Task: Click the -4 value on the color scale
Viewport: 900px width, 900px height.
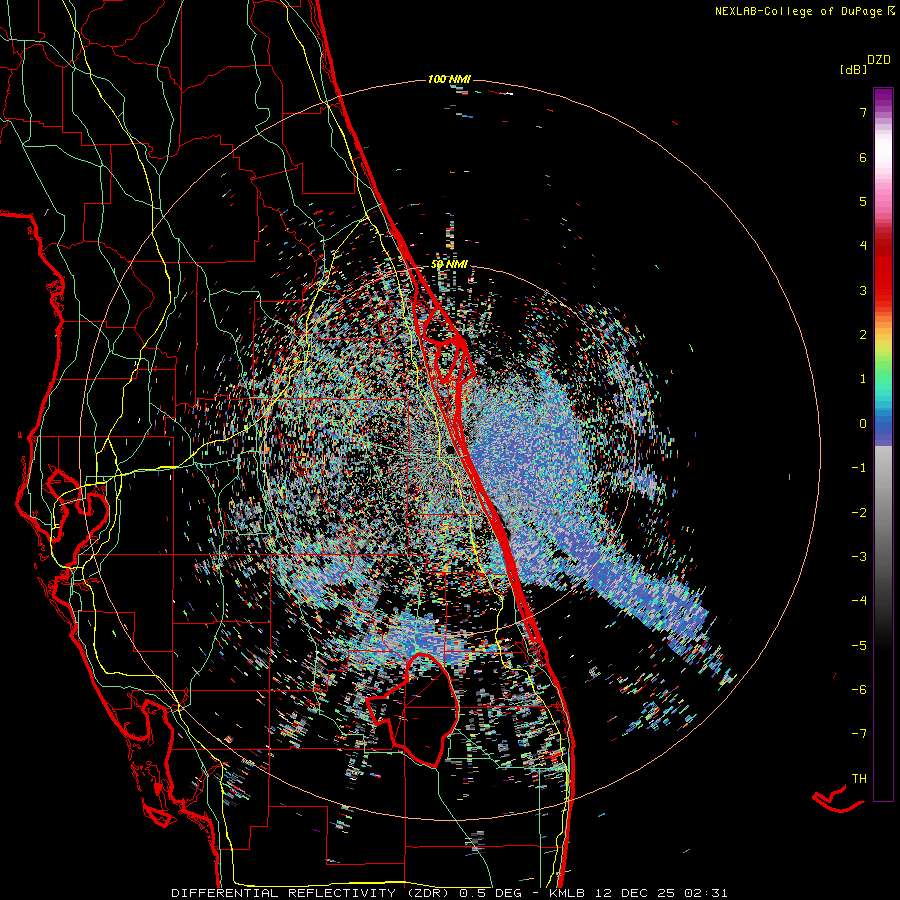Action: (x=859, y=601)
